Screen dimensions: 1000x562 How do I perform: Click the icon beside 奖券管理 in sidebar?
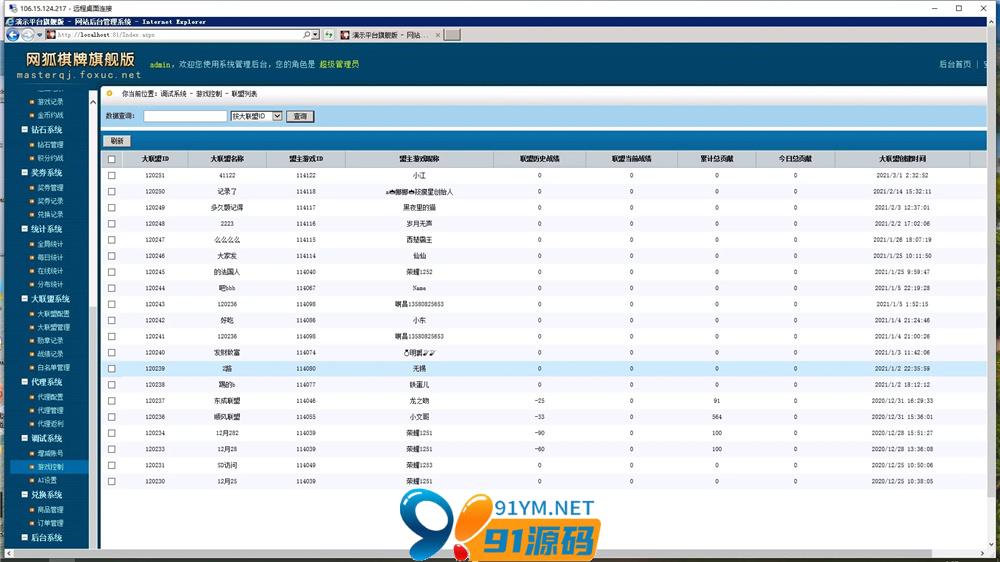tap(32, 188)
